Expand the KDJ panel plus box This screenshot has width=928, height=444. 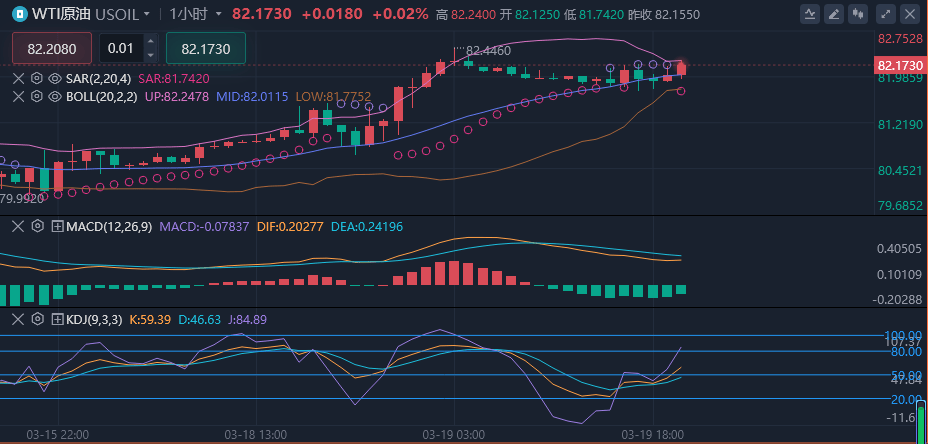pos(58,320)
